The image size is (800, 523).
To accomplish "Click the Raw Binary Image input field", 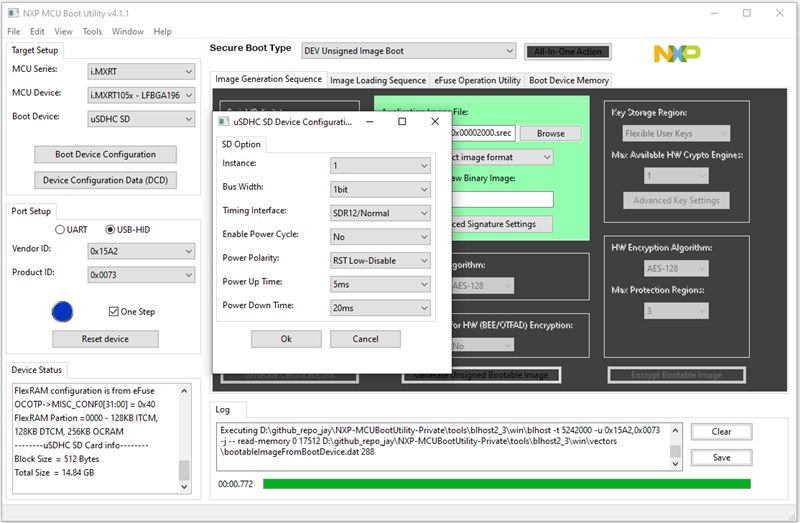I will (x=503, y=200).
